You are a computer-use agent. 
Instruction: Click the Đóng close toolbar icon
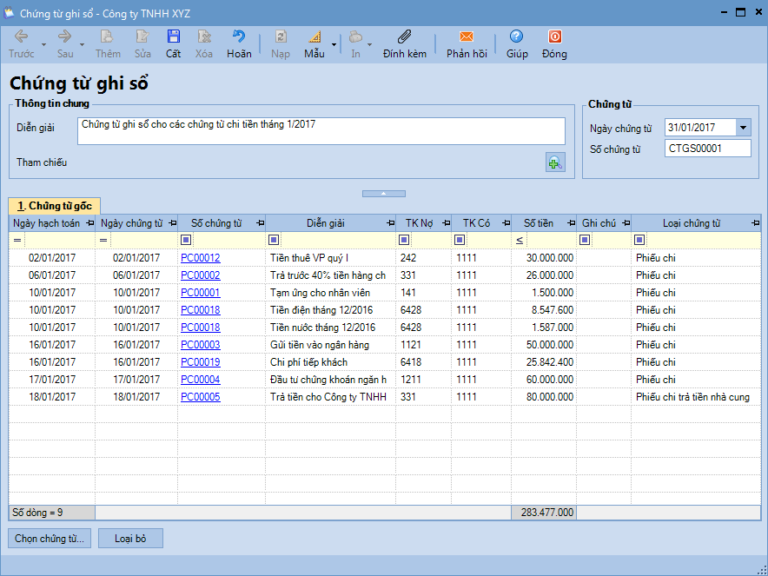click(x=554, y=38)
